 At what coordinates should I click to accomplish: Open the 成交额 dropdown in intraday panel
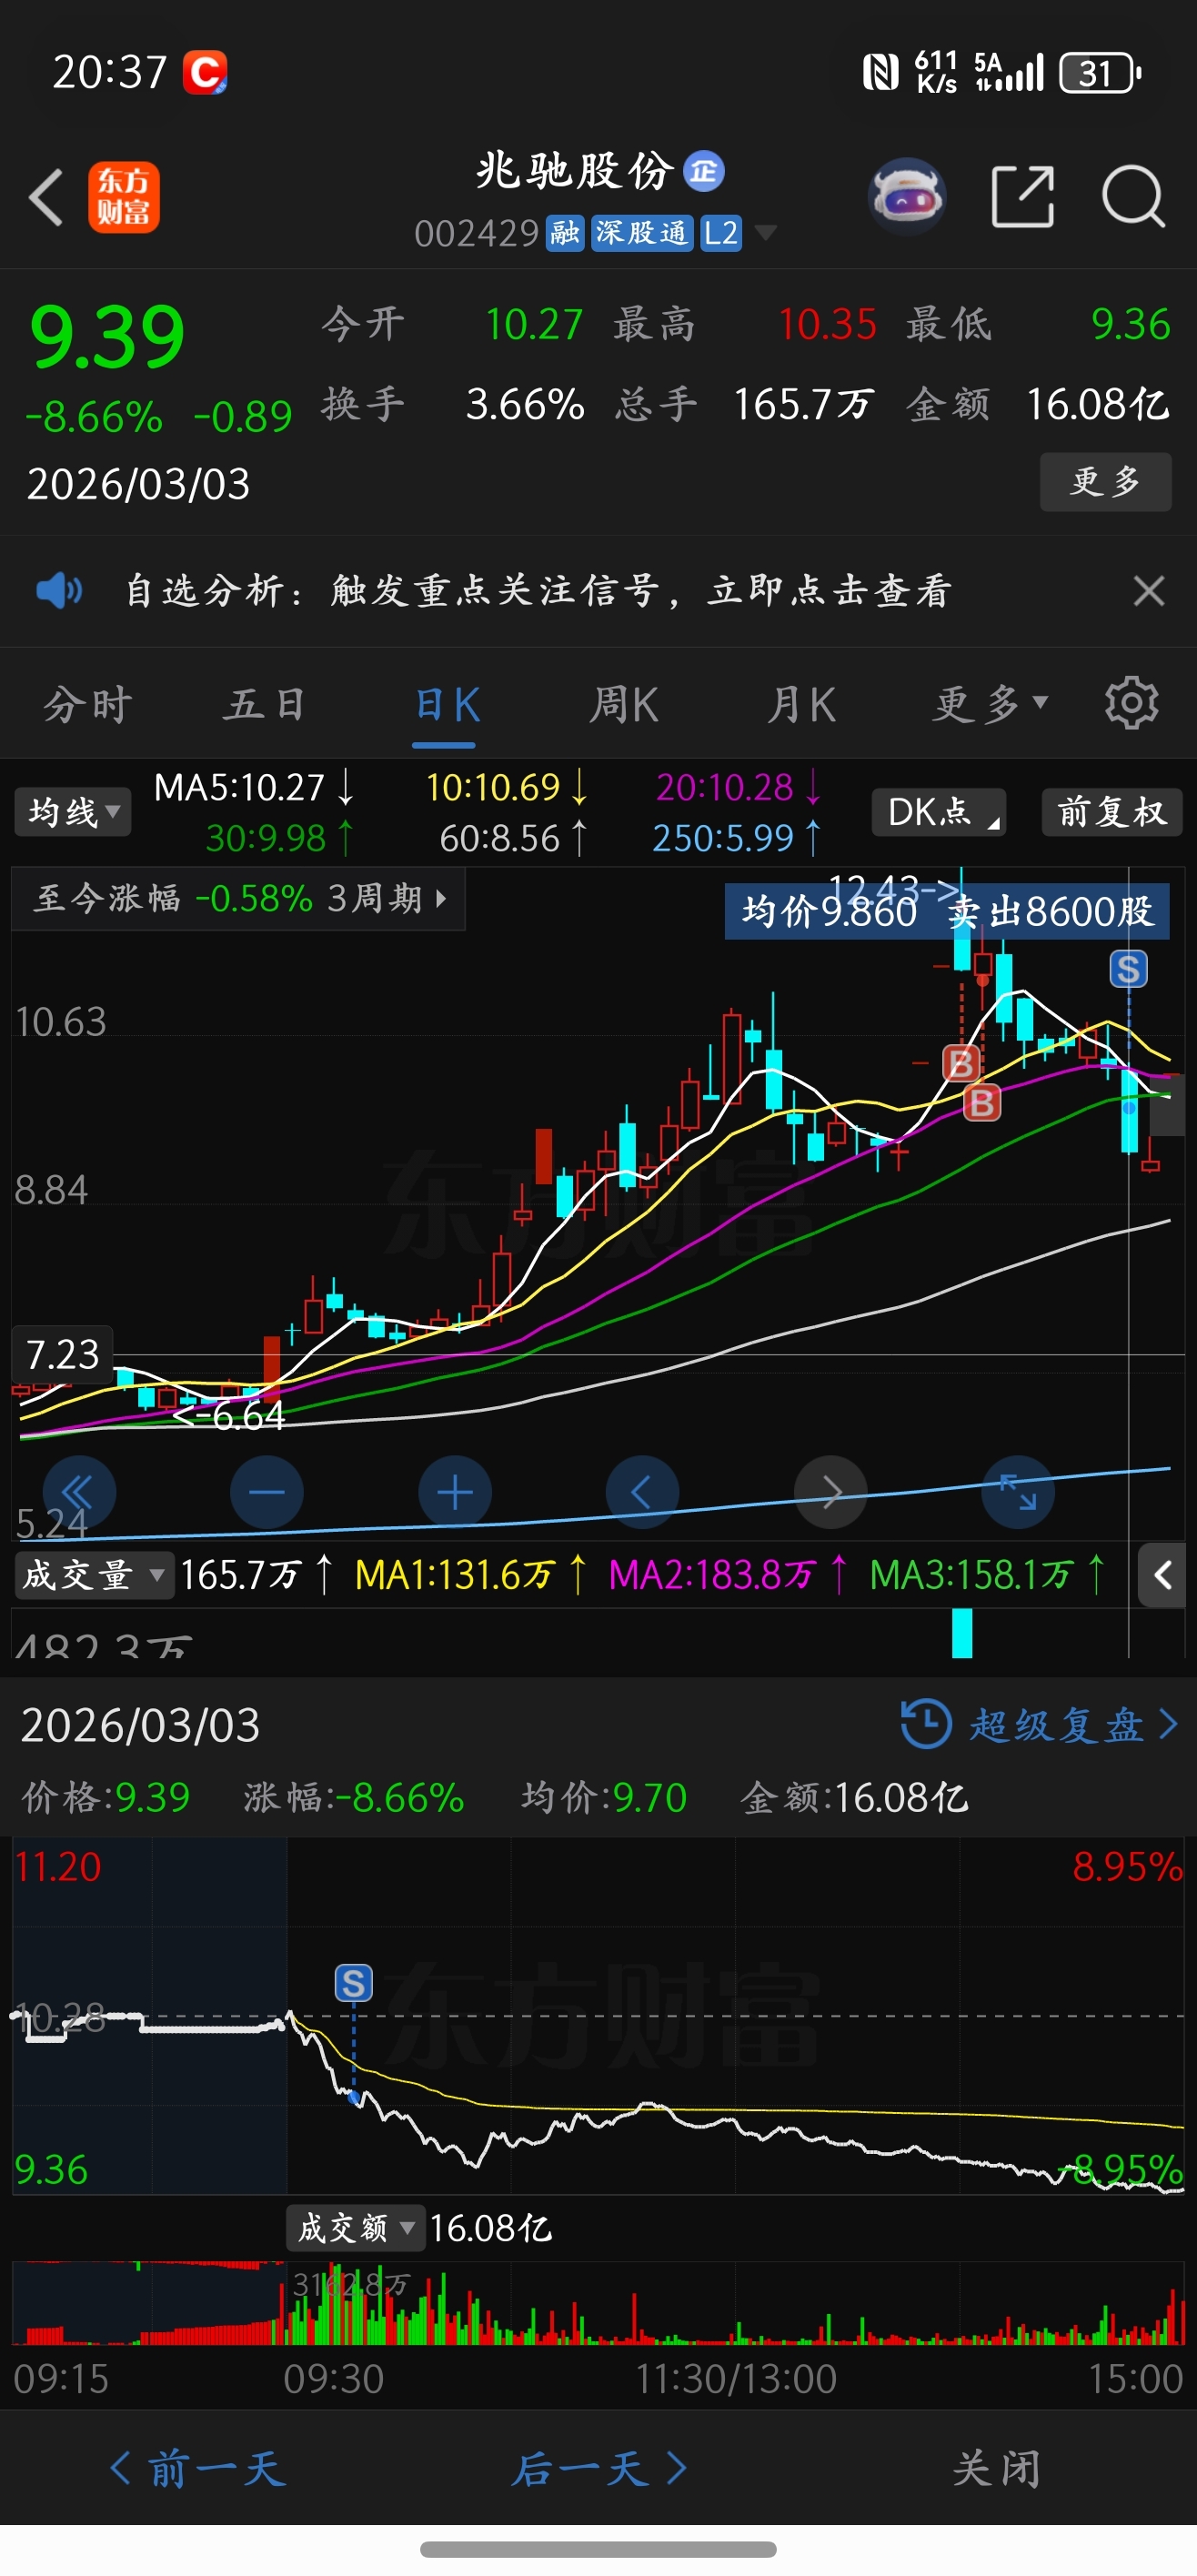tap(355, 2227)
